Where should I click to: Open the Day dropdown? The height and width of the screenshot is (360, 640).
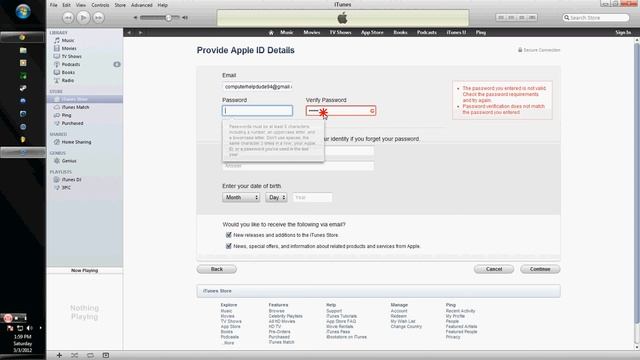pos(276,198)
